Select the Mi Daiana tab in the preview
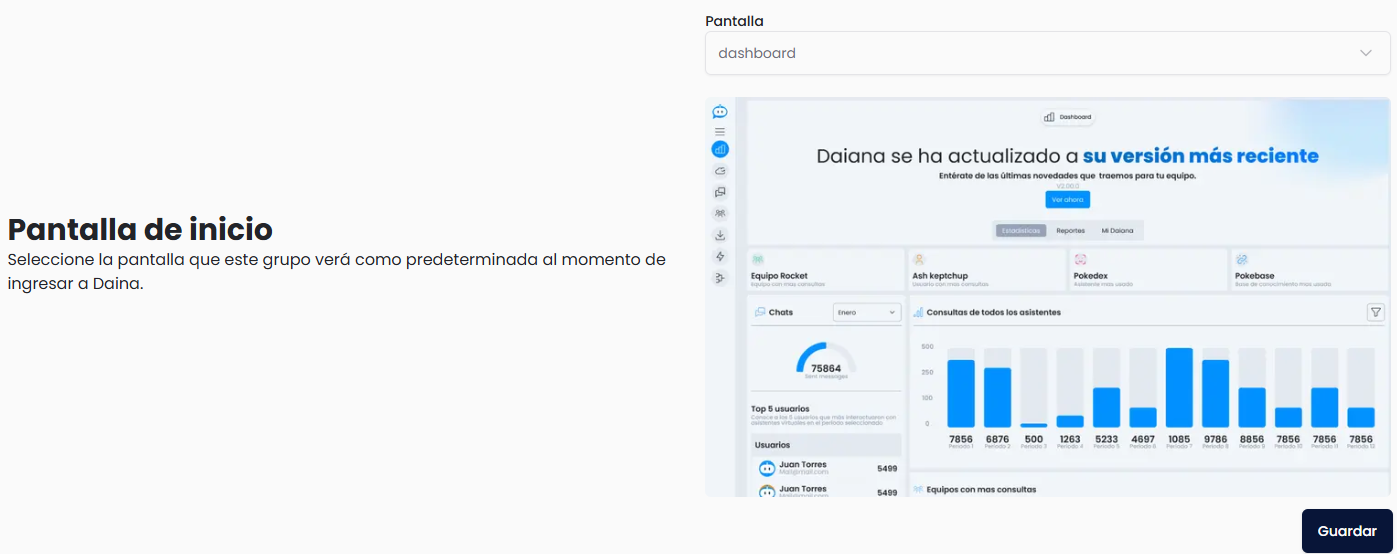 [1117, 230]
